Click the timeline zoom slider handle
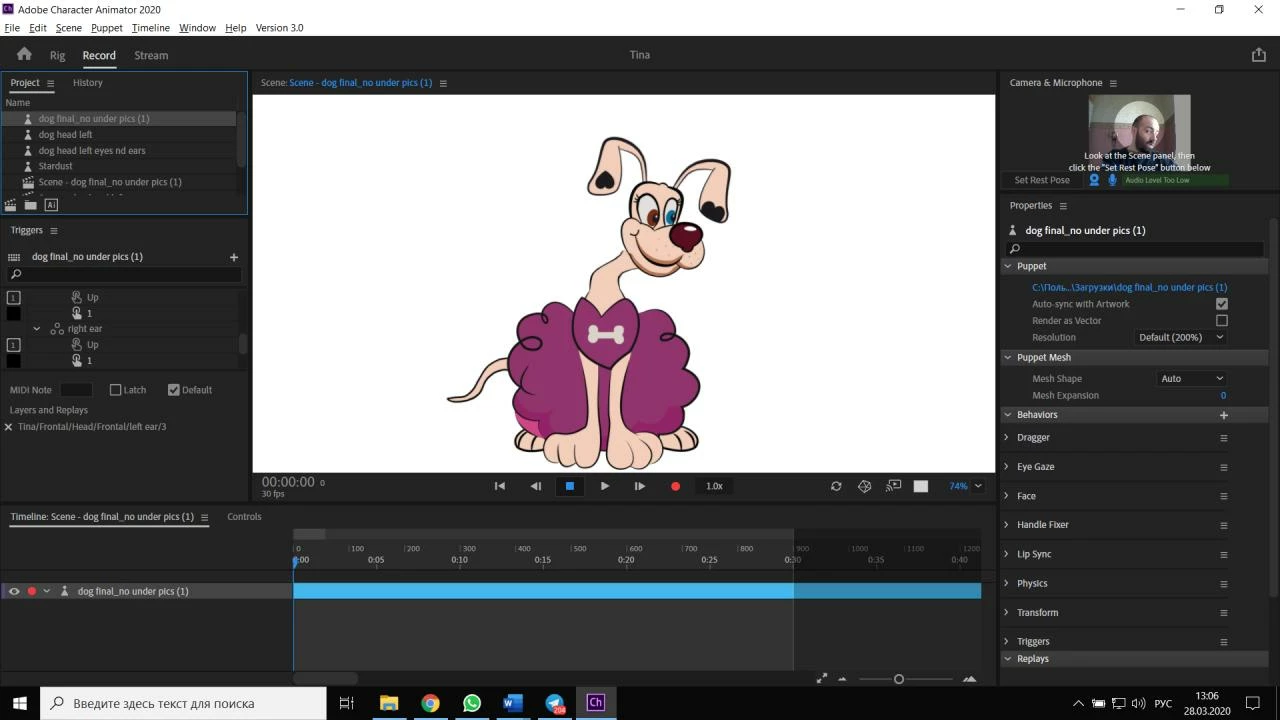 click(899, 679)
